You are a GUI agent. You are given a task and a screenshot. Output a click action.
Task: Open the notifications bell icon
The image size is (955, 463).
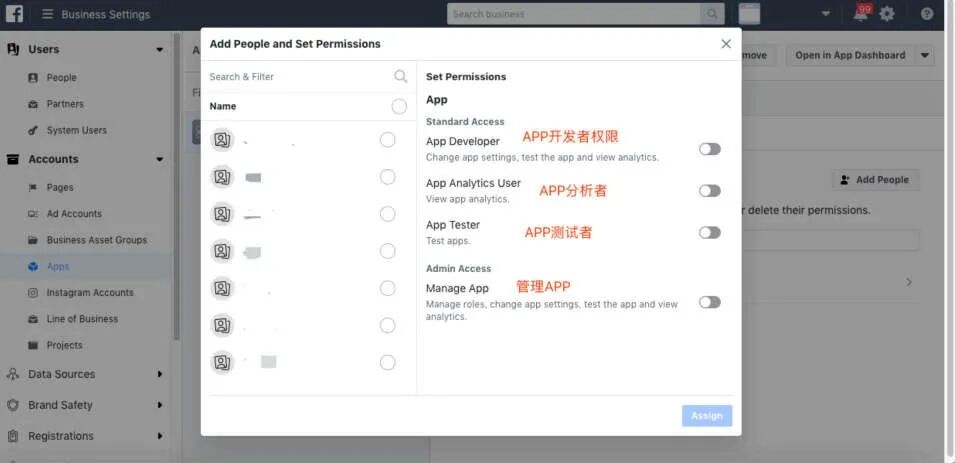coord(861,14)
